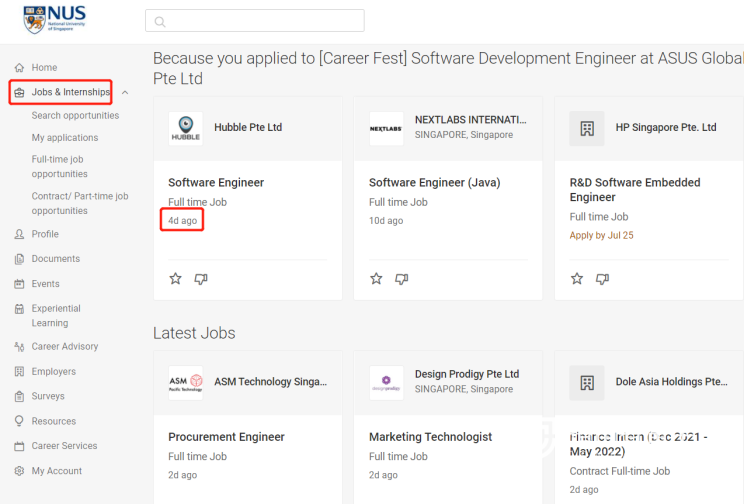Screen dimensions: 745x504
Task: Click the Home house icon
Action: click(19, 67)
